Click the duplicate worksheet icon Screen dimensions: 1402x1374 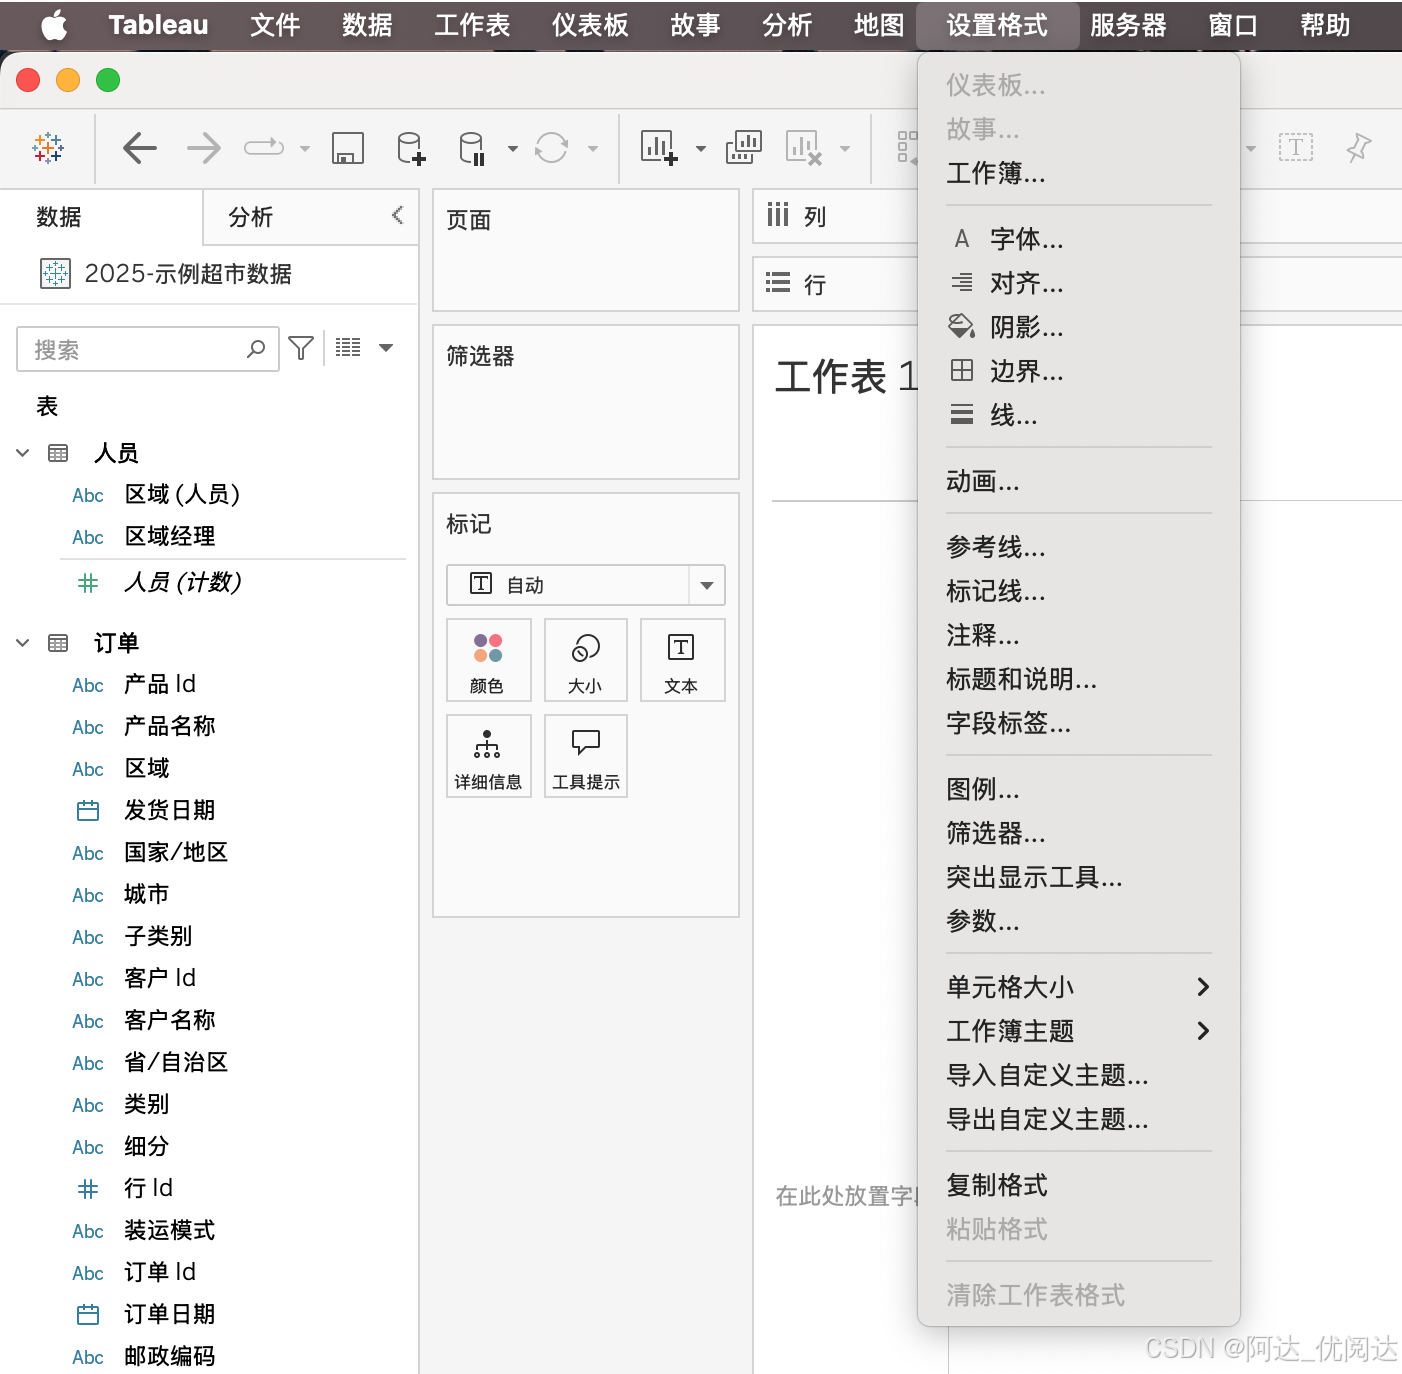[x=743, y=148]
